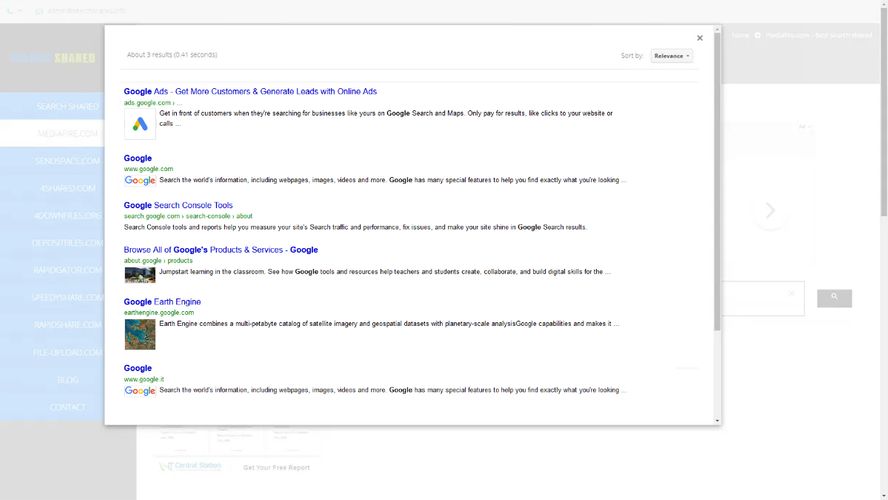
Task: Open the Google products classroom thumbnail
Action: click(140, 273)
